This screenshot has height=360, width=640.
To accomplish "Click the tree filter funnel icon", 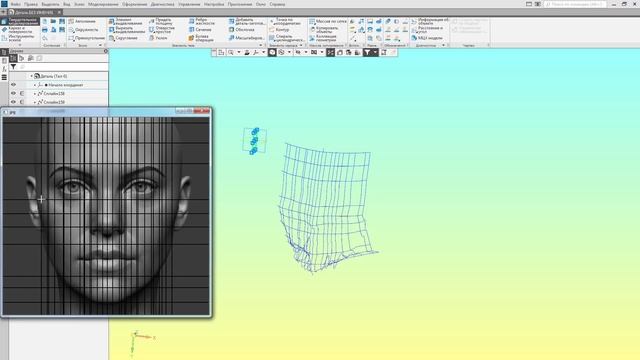I will click(13, 67).
